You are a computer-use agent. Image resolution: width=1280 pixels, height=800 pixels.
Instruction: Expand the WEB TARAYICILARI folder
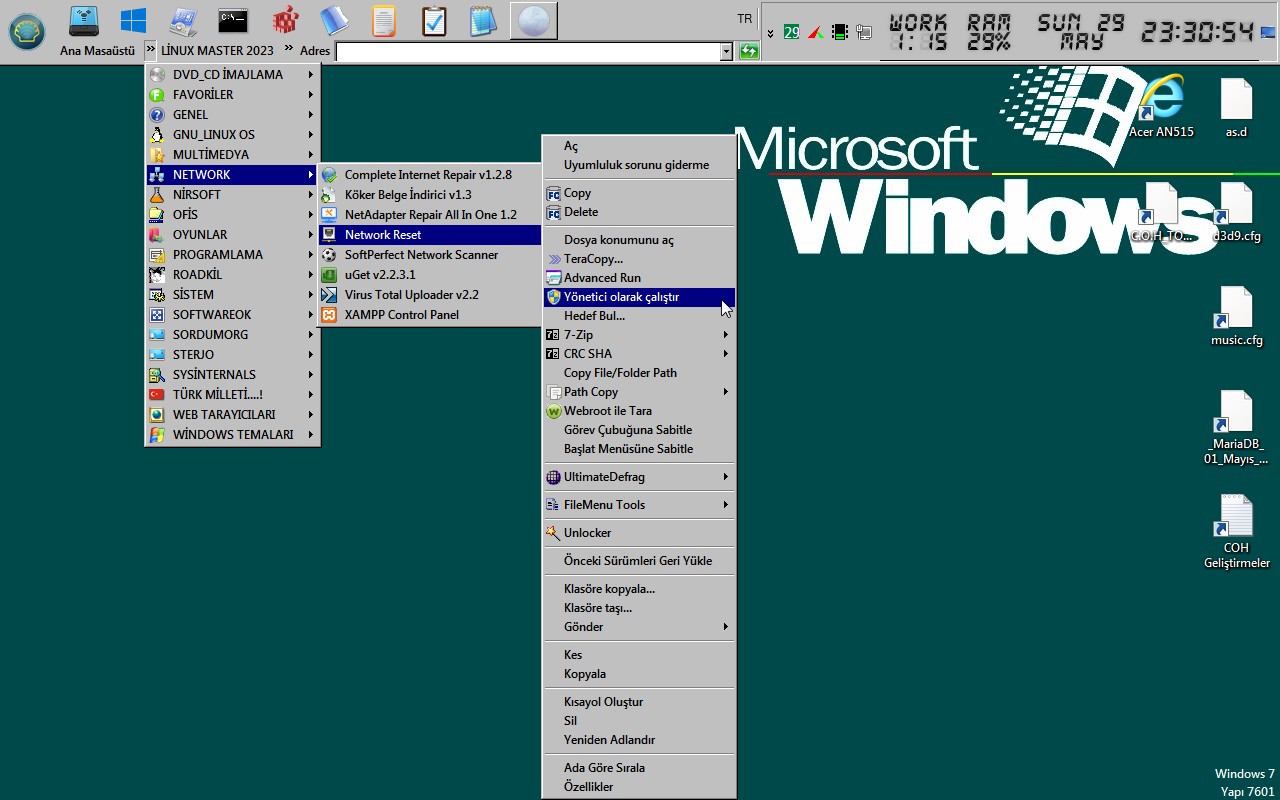233,415
